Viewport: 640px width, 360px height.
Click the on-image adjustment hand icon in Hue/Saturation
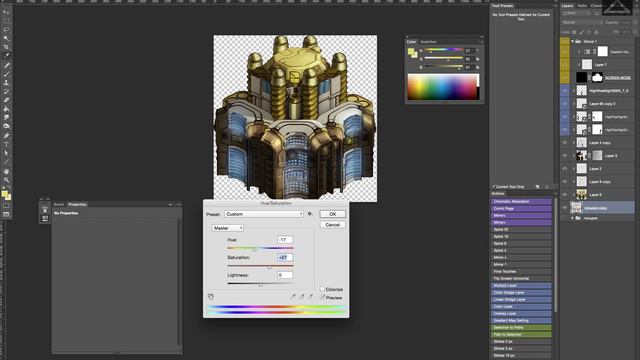point(211,296)
